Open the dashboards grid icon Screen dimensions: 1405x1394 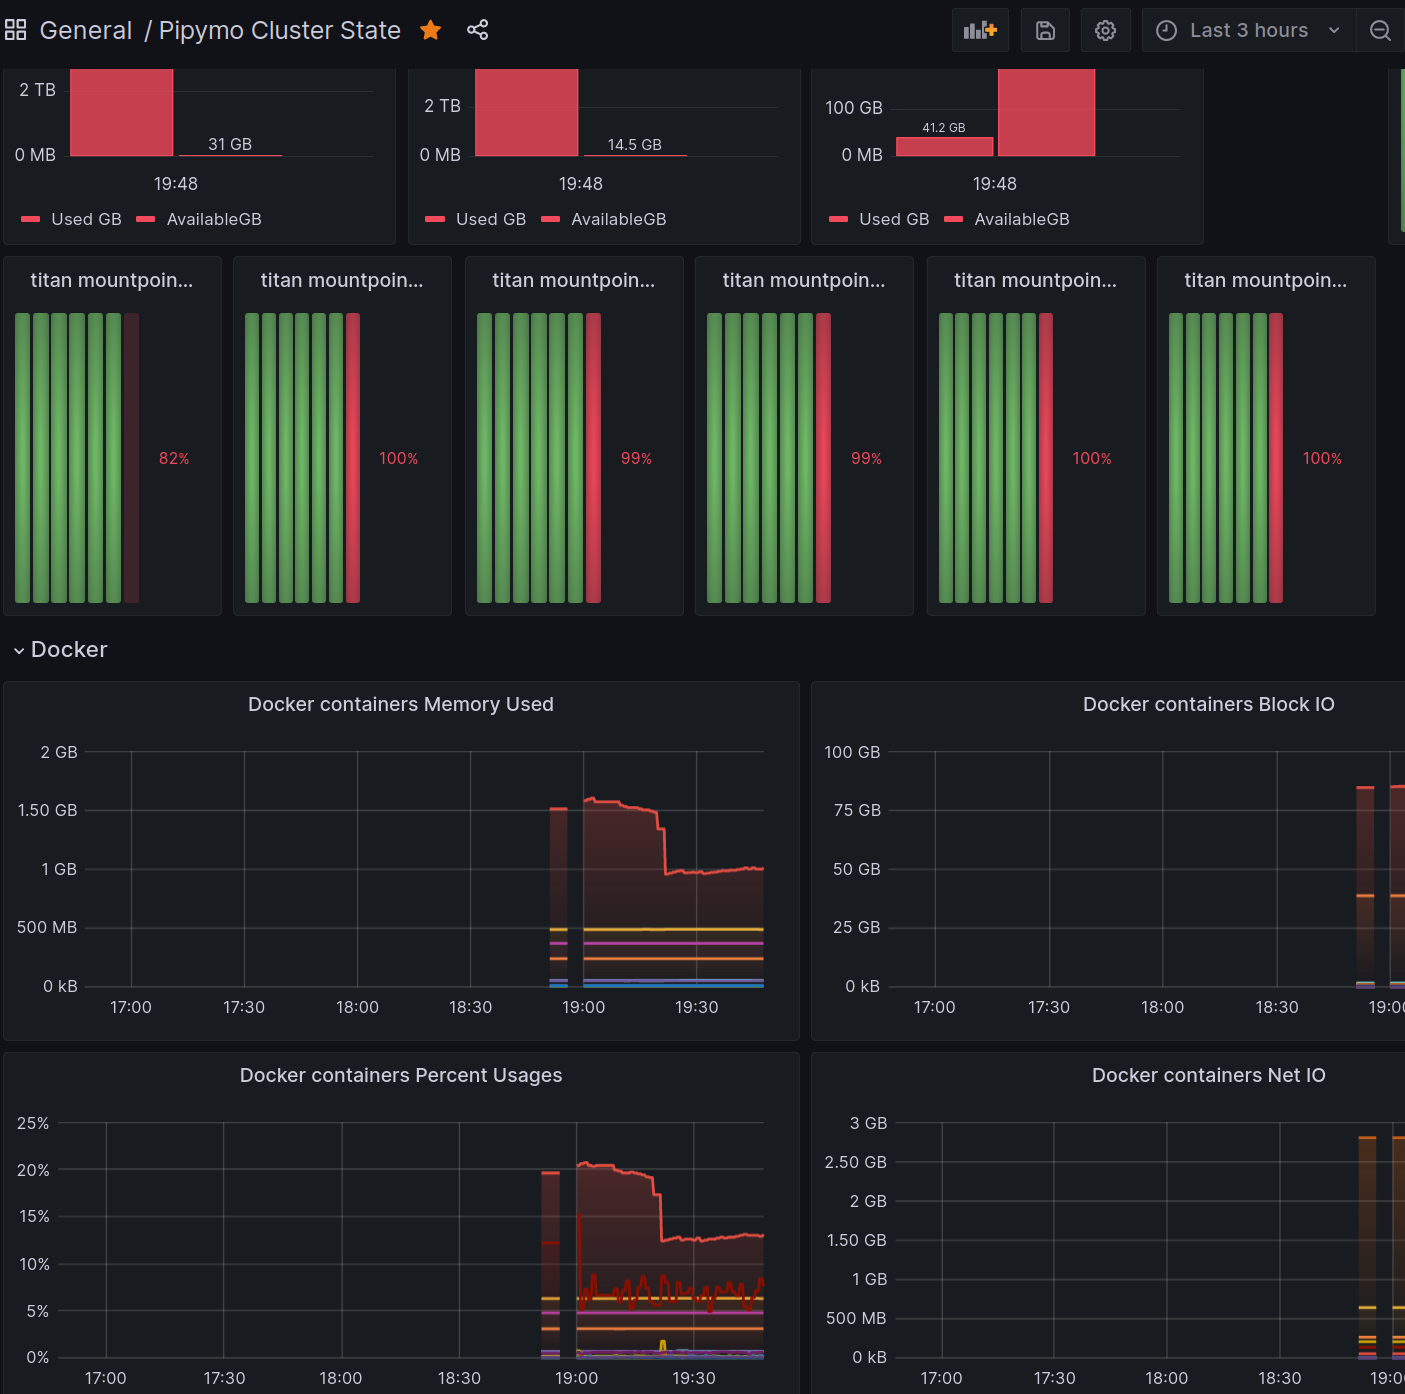(15, 30)
